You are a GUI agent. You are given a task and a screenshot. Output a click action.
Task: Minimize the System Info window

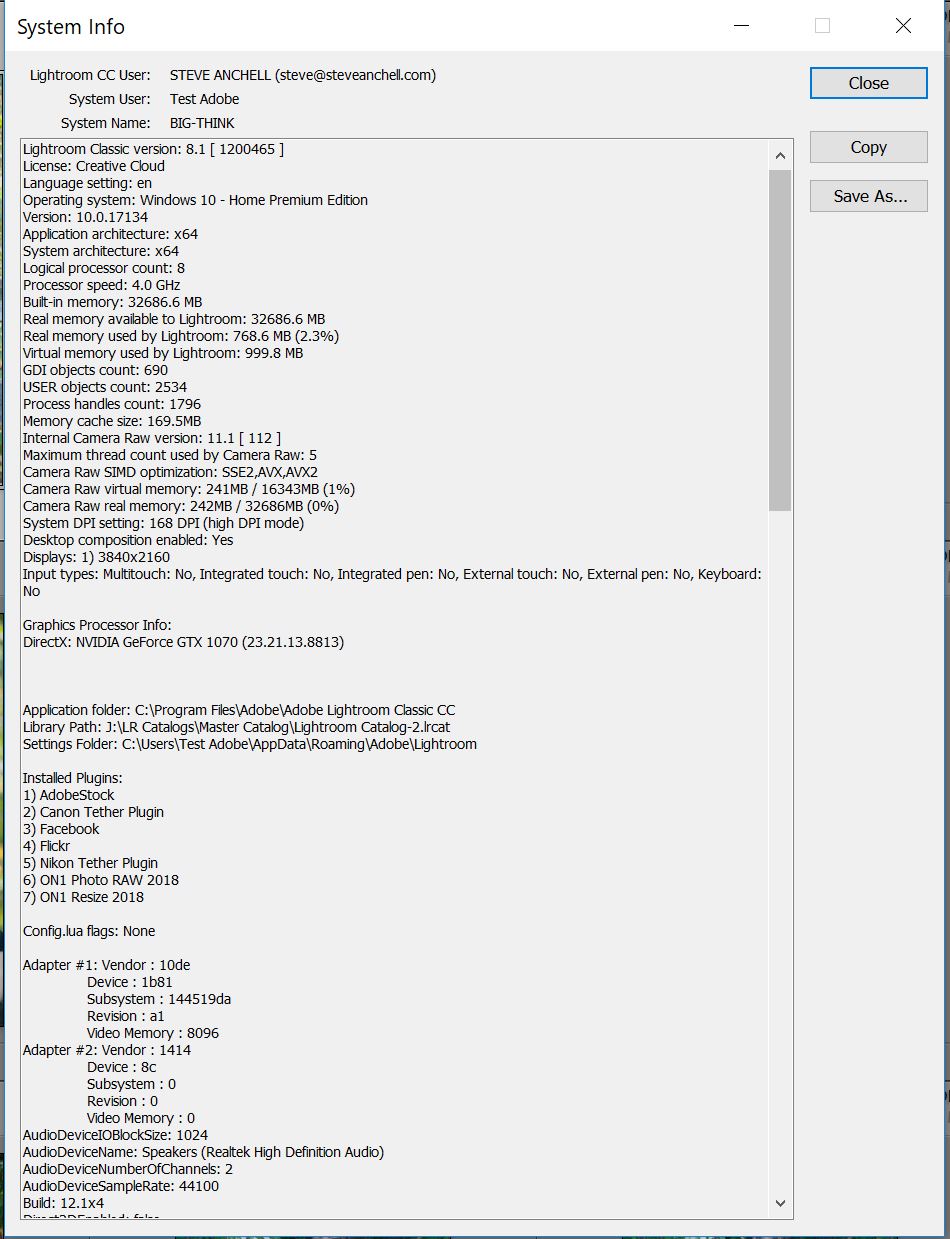[x=741, y=26]
